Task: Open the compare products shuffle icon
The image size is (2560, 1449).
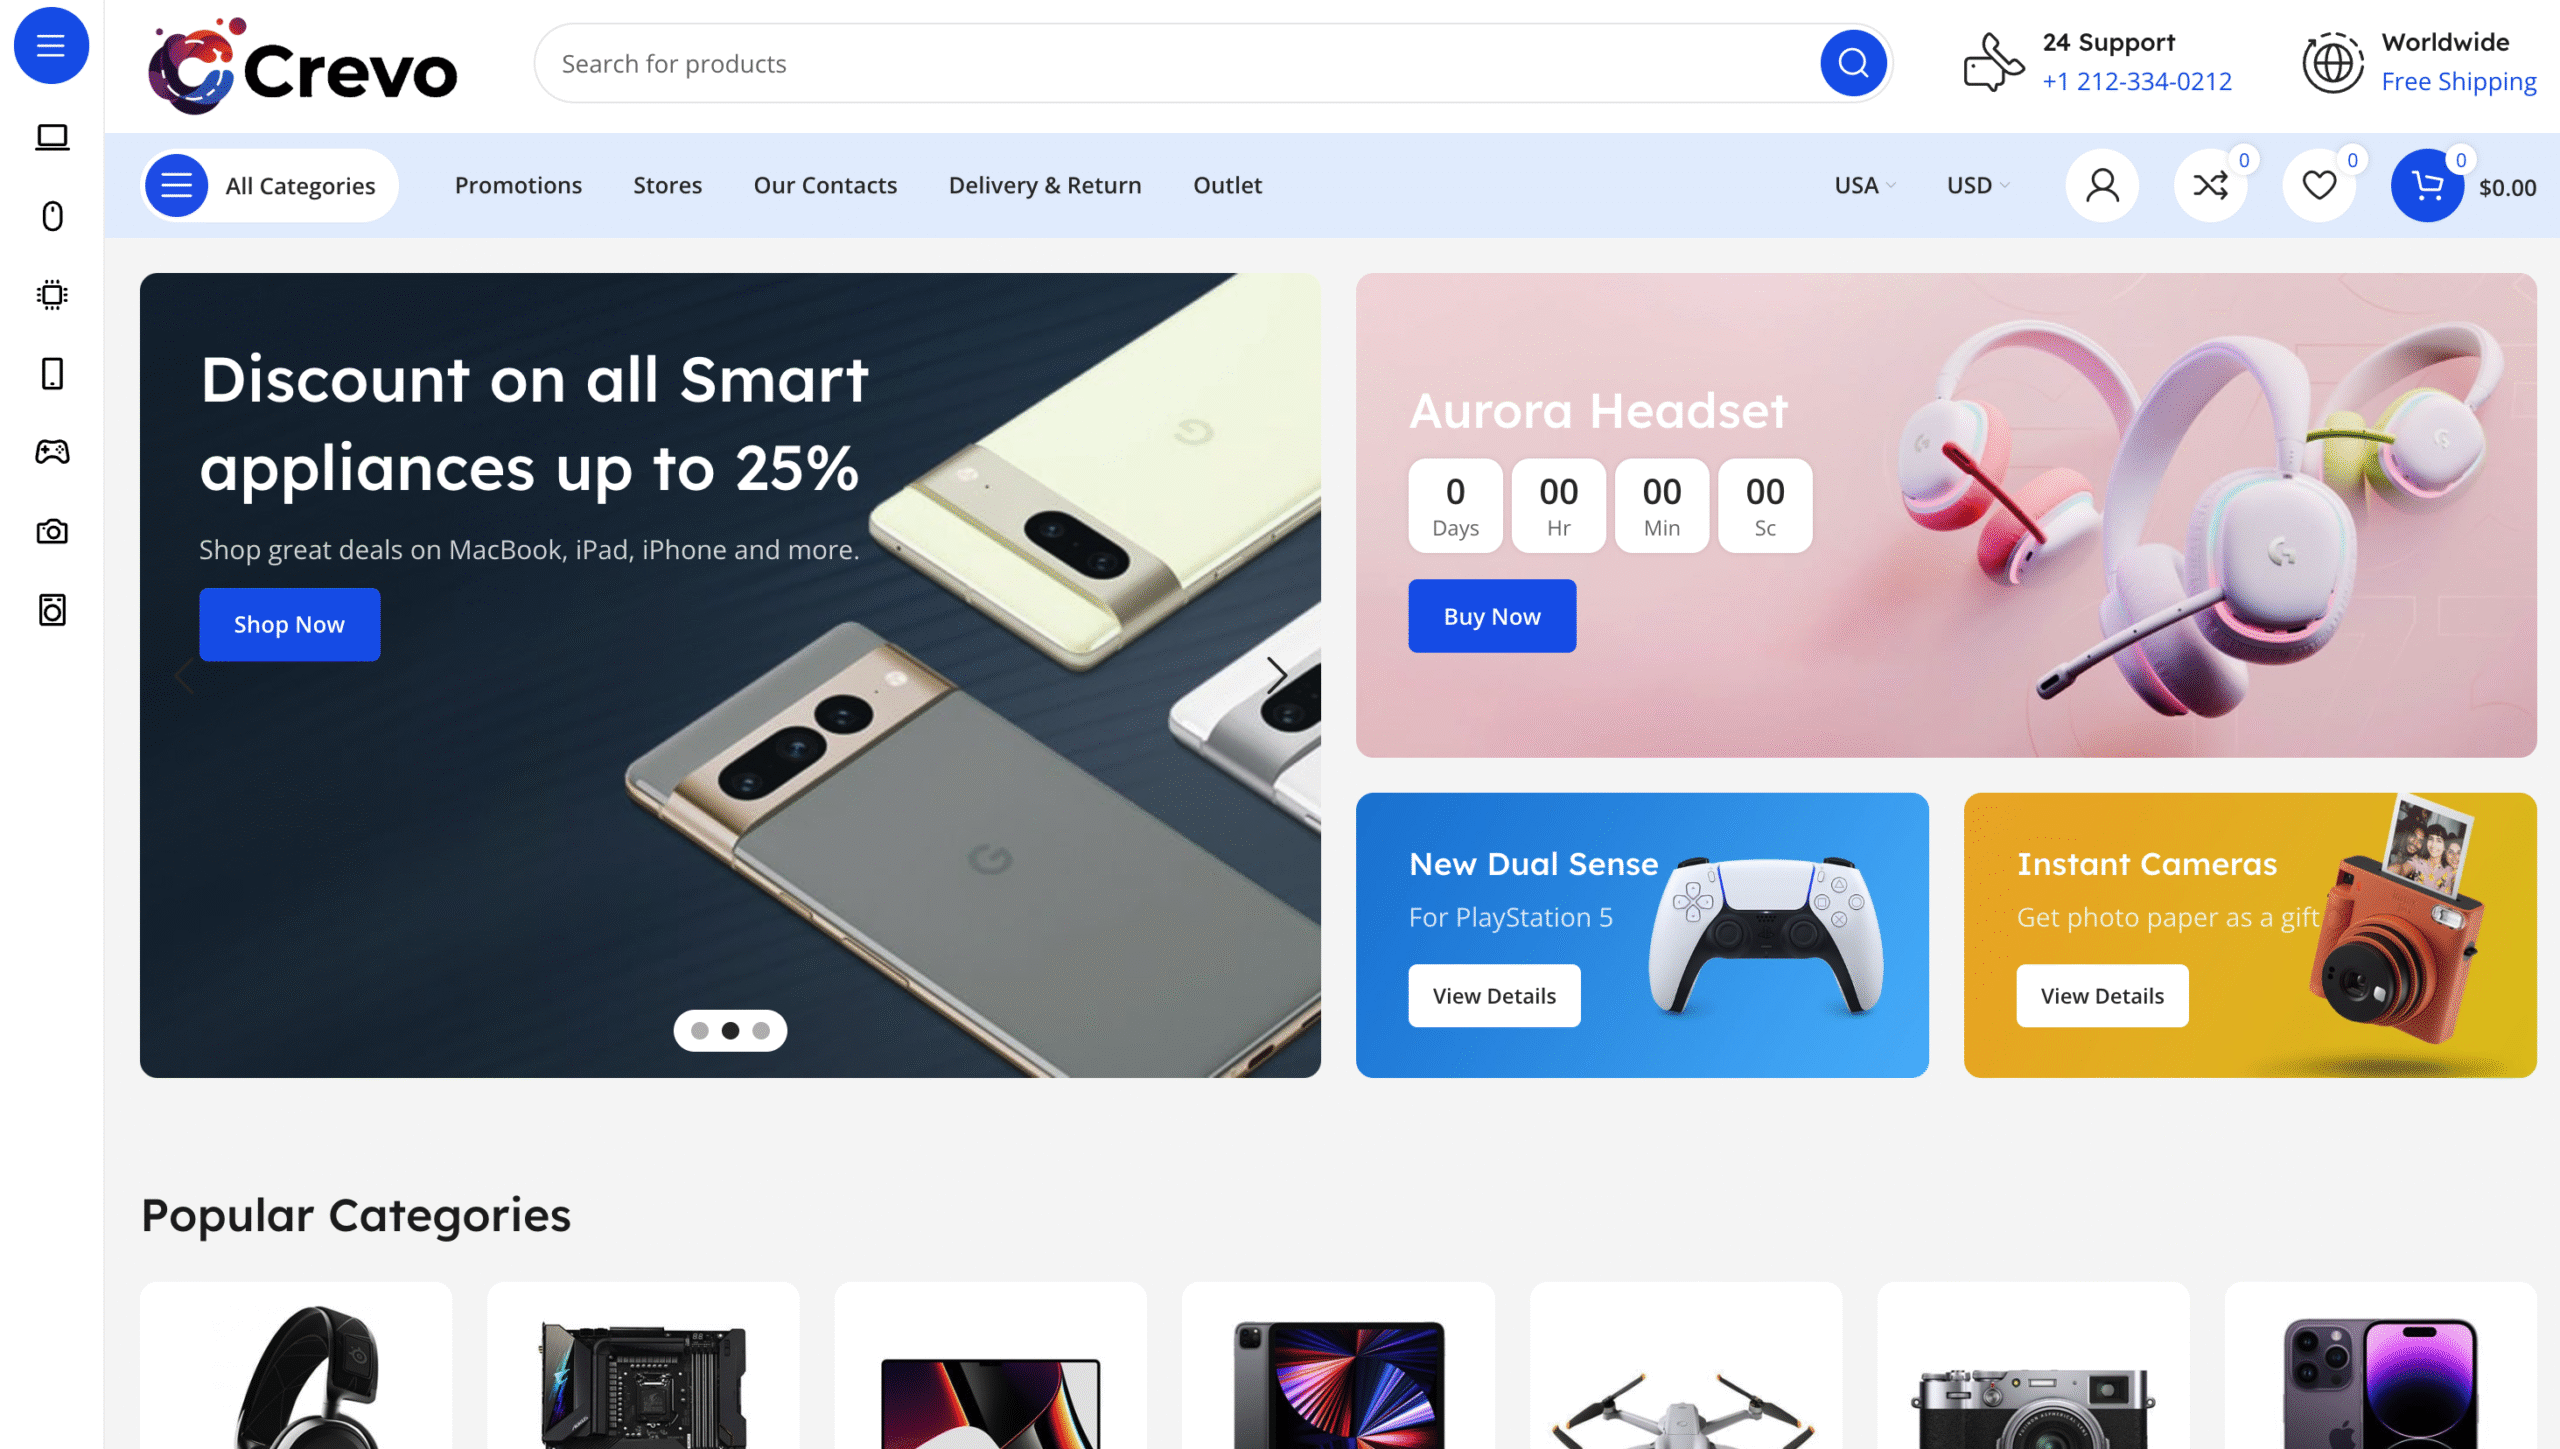Action: tap(2210, 186)
